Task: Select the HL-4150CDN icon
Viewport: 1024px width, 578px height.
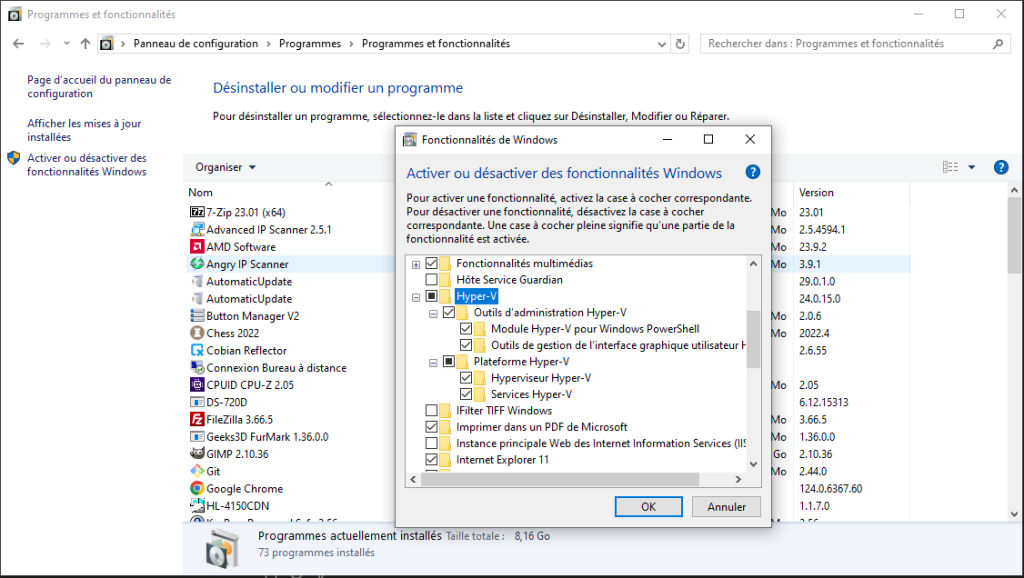Action: point(197,506)
